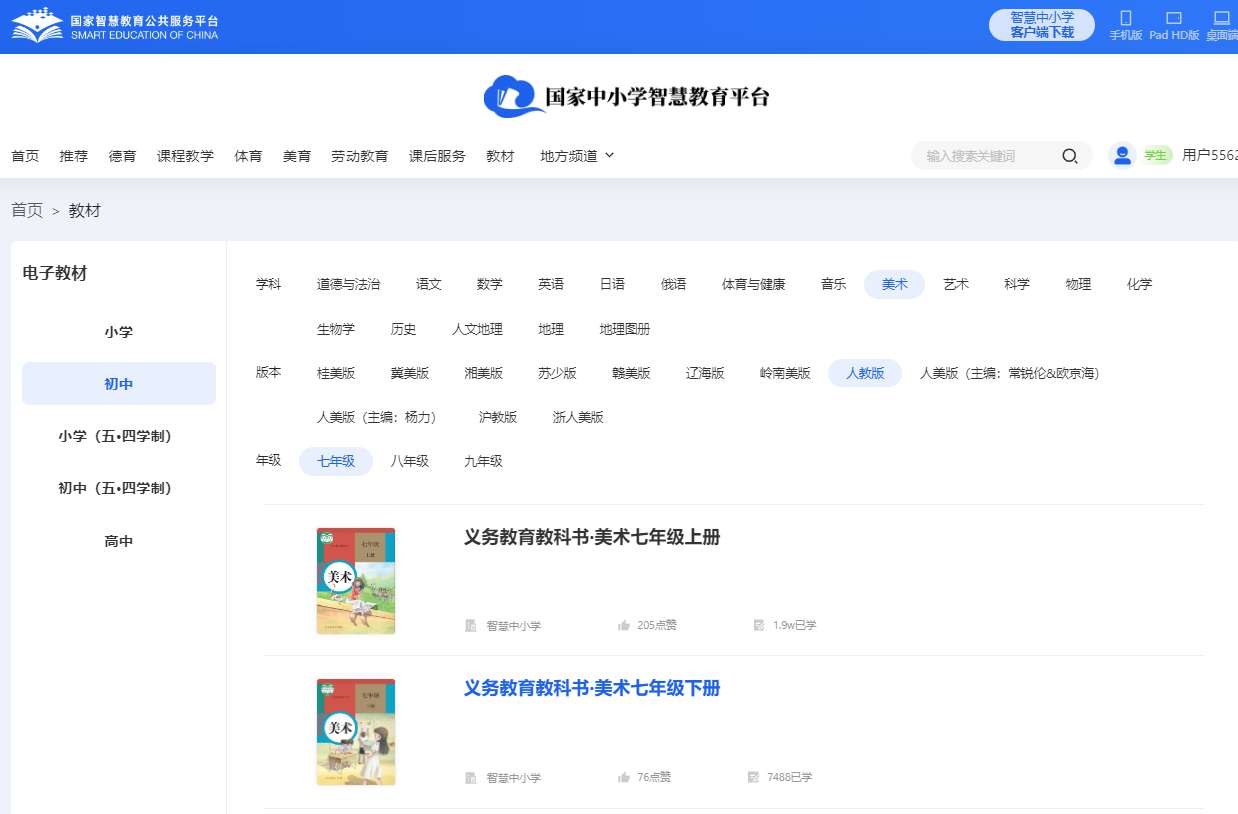The image size is (1238, 814).
Task: Open the 美术七年级上册 book cover
Action: click(x=356, y=581)
